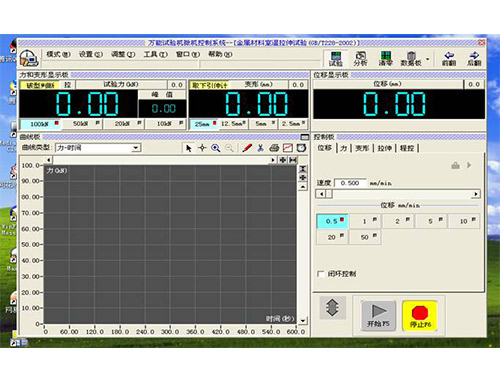Activate the crosshair cursor tool
500x382 pixels.
tap(202, 148)
